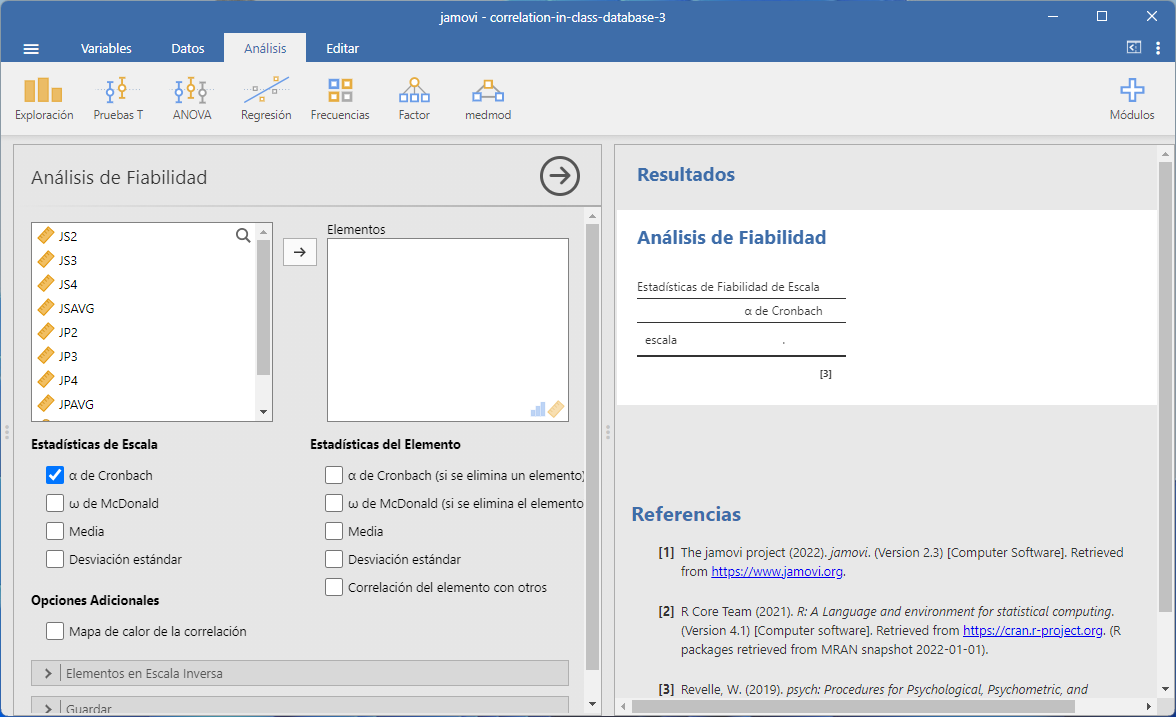Screen dimensions: 1176x717
Task: Open the Frecuencias analysis menu
Action: (340, 99)
